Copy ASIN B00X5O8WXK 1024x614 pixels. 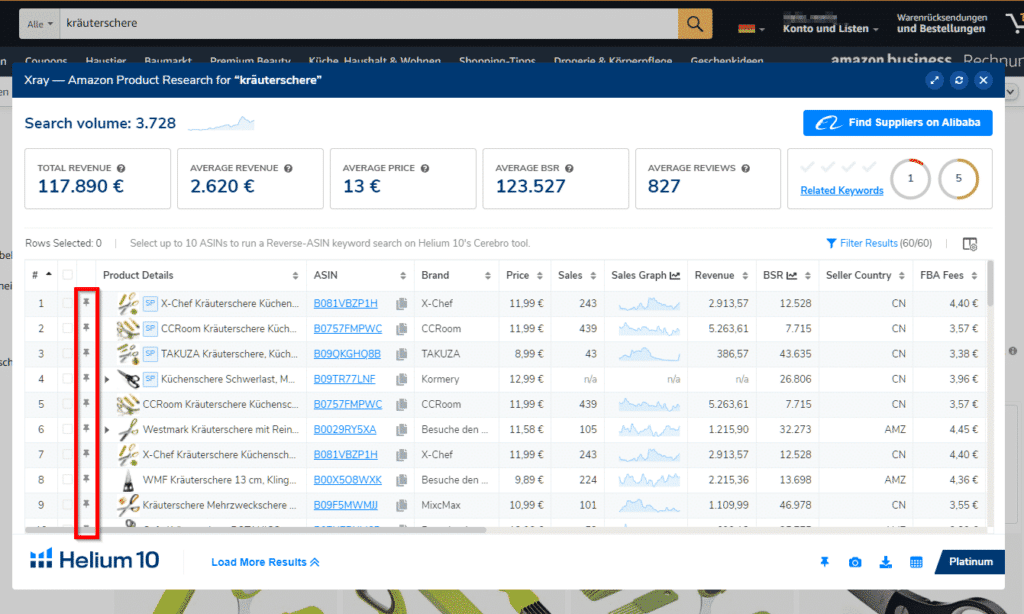[402, 480]
